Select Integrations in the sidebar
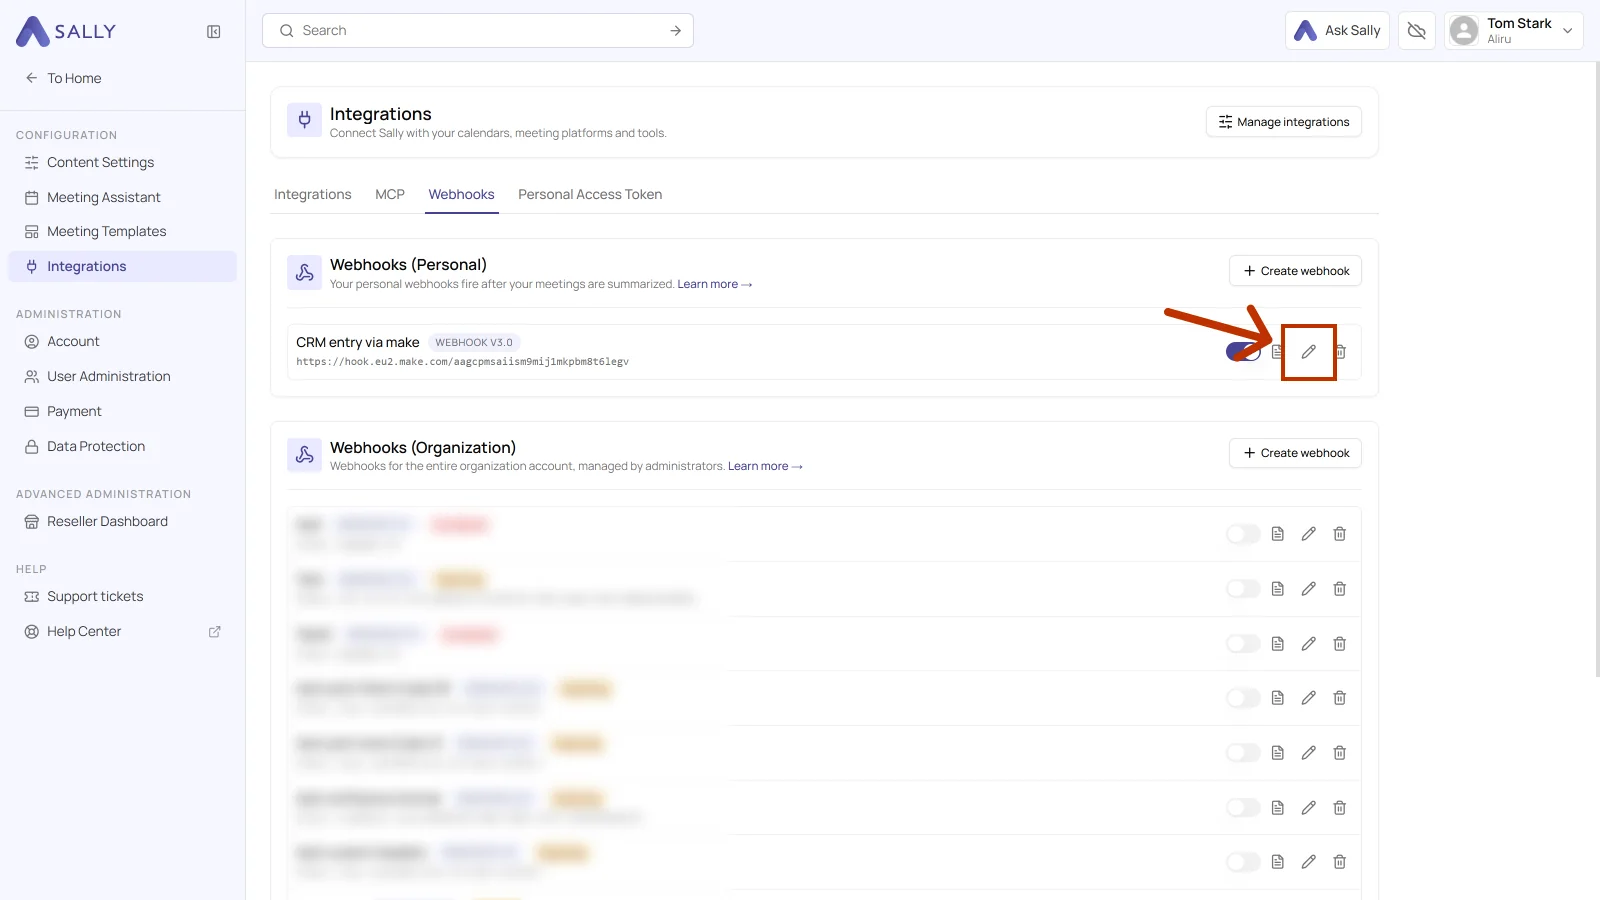 pyautogui.click(x=122, y=267)
